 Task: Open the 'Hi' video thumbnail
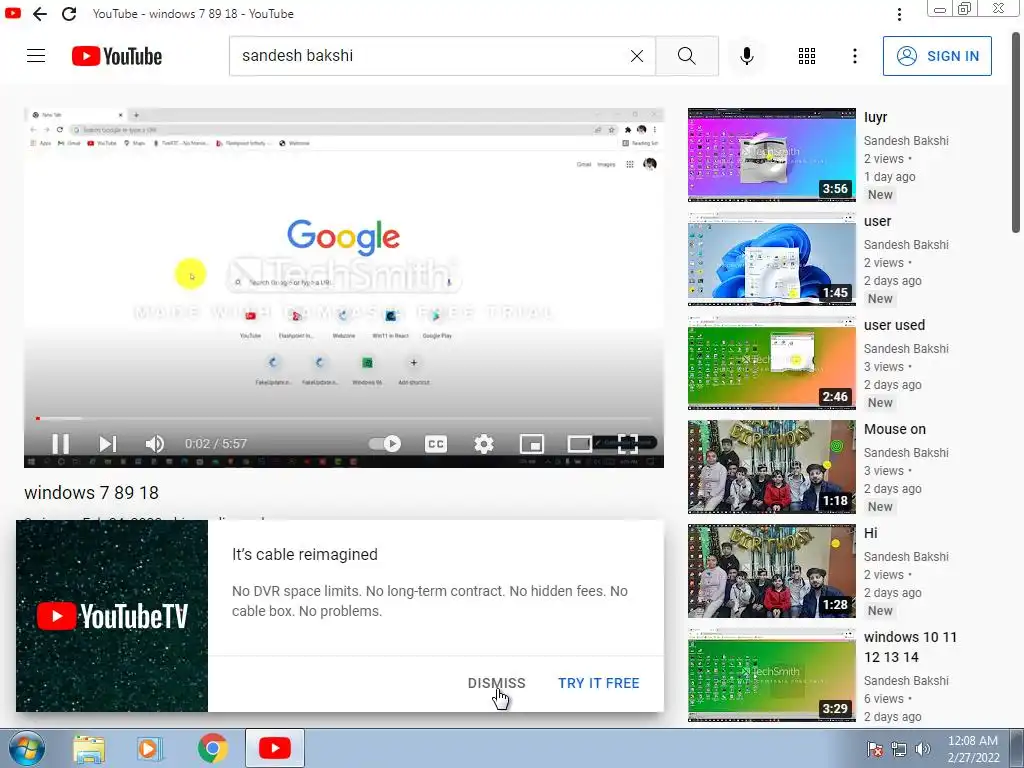(771, 571)
